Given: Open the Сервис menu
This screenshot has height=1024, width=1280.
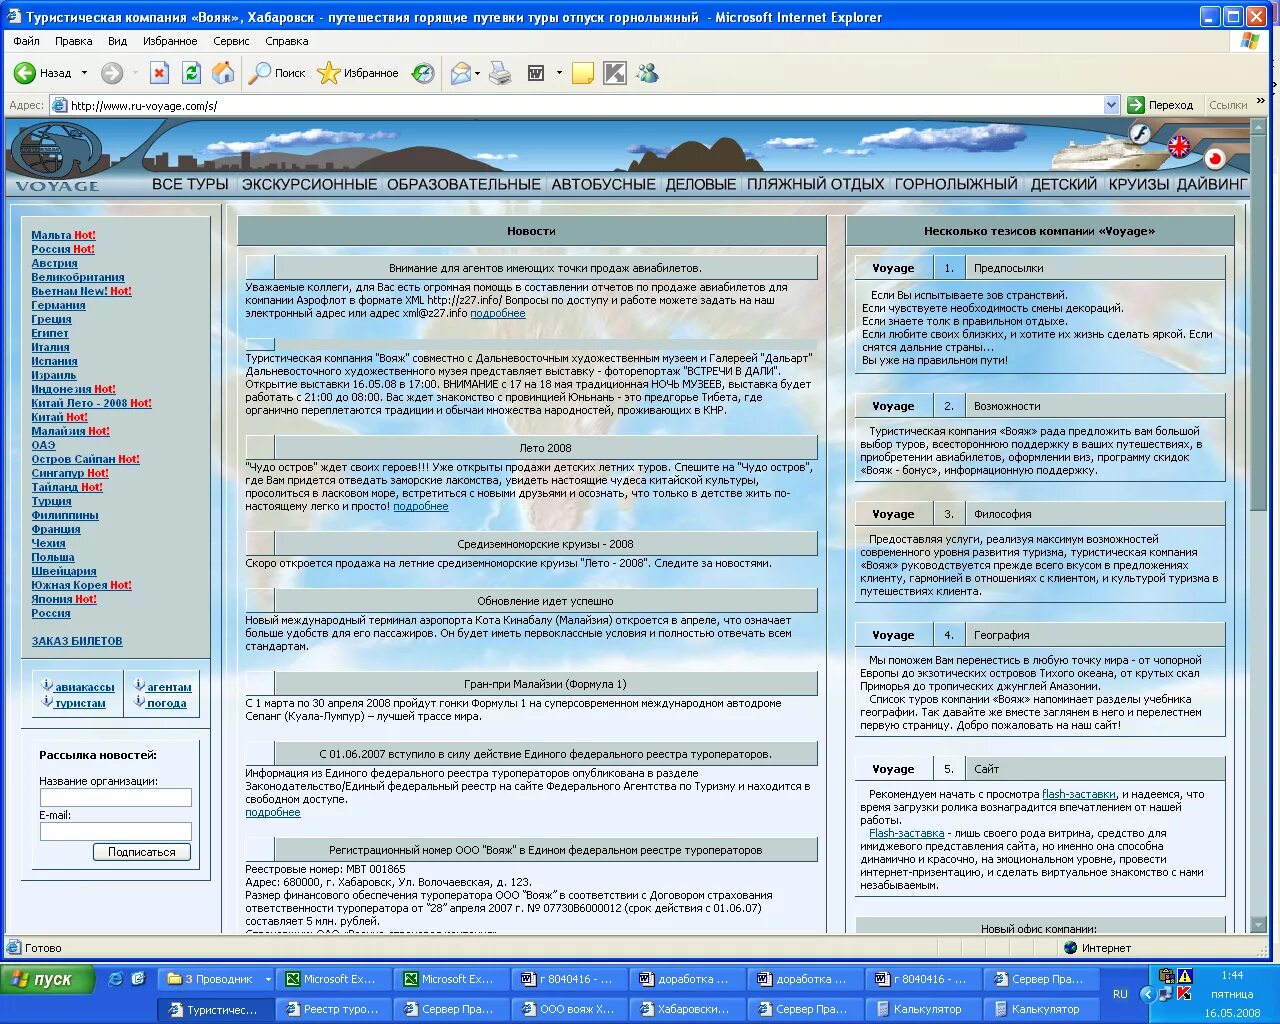Looking at the screenshot, I should [231, 41].
